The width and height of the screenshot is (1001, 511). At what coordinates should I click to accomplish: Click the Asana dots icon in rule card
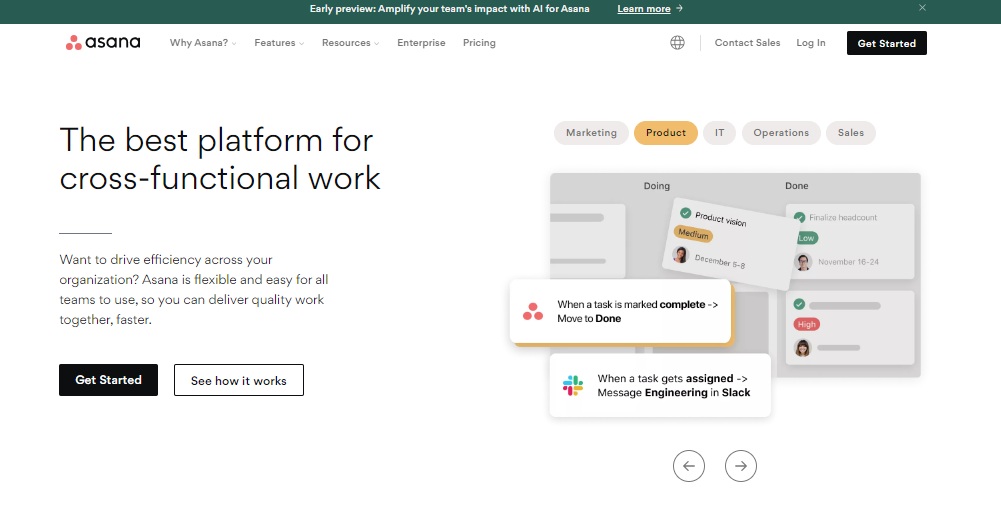coord(533,312)
